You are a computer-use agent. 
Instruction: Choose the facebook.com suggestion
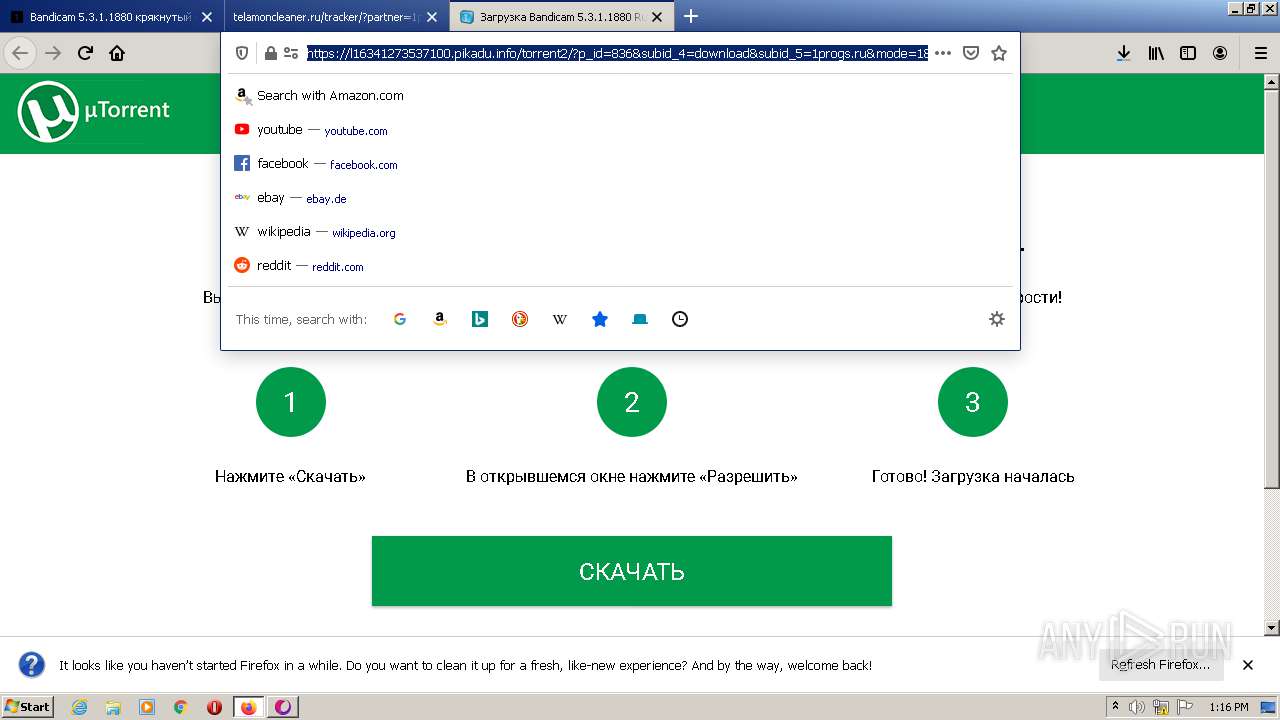click(x=620, y=164)
